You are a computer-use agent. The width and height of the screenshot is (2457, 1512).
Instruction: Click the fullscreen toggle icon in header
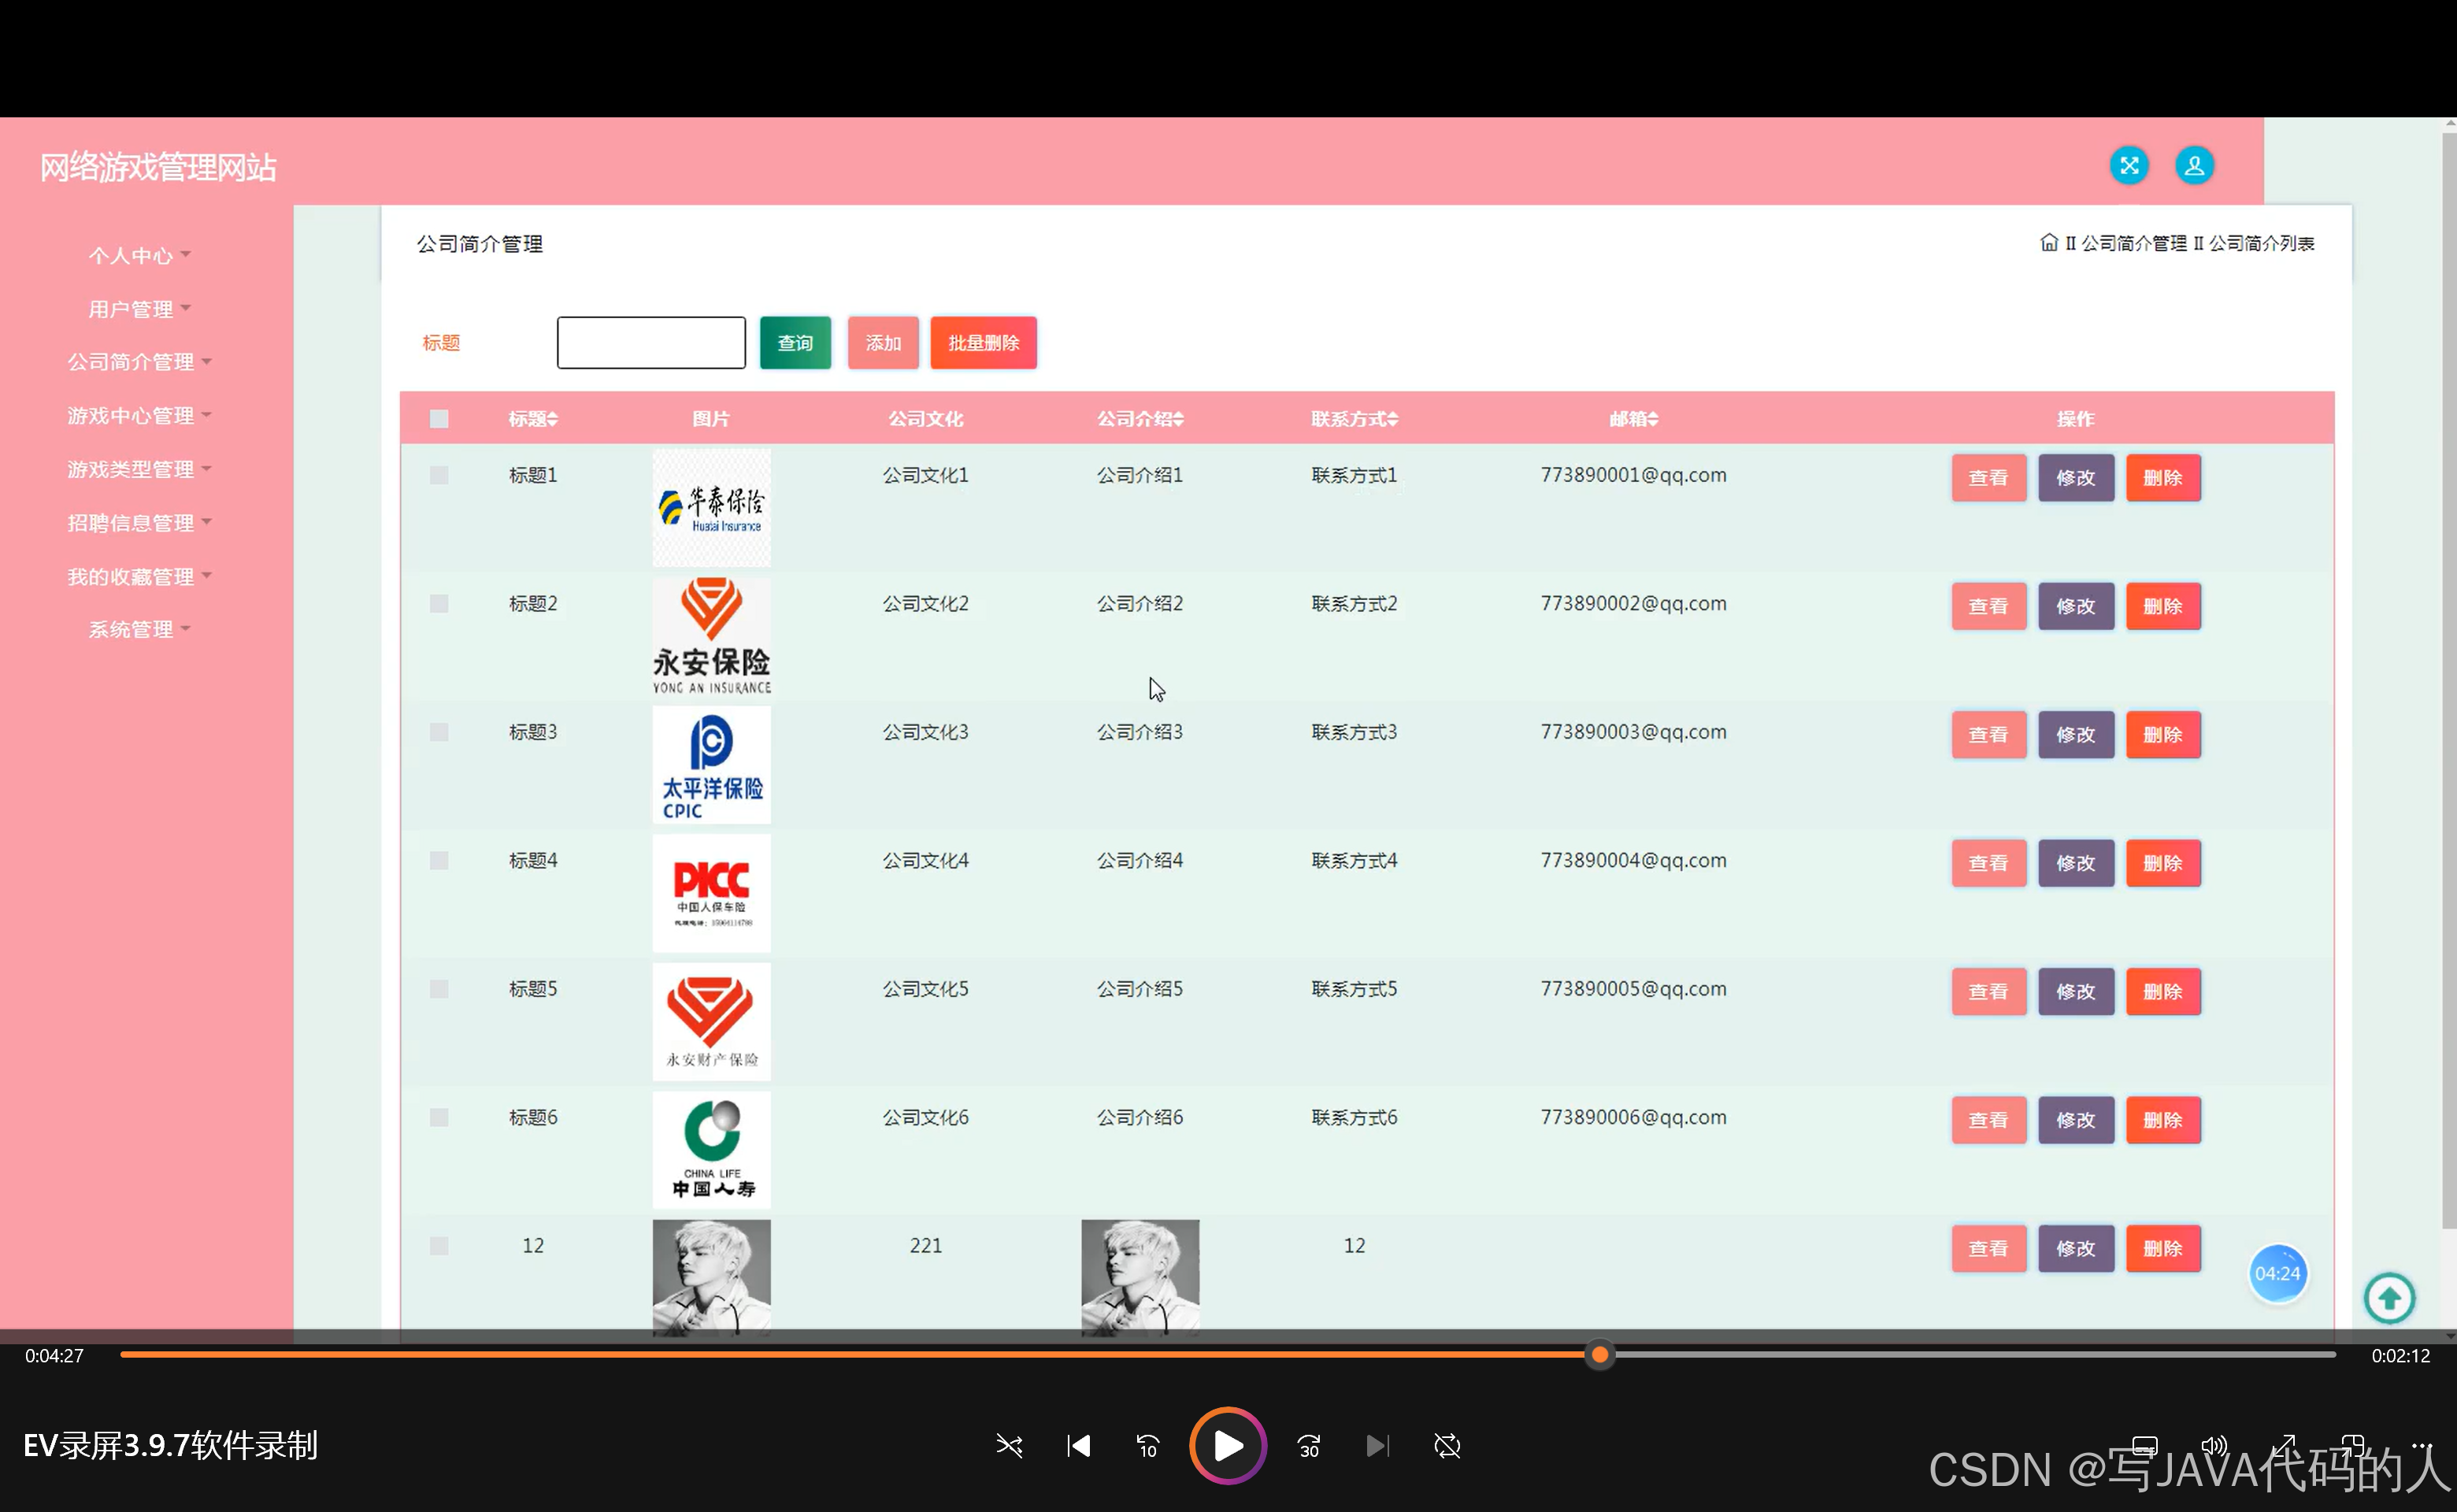(2128, 166)
